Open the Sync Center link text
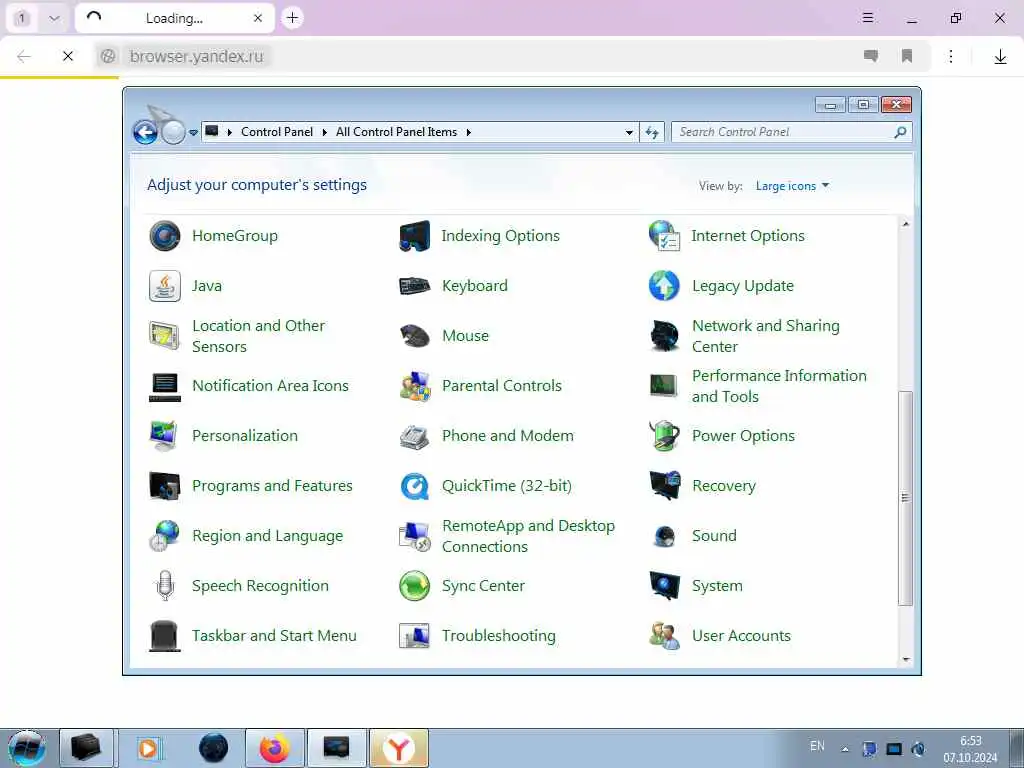Screen dimensions: 1024x768 tap(483, 586)
